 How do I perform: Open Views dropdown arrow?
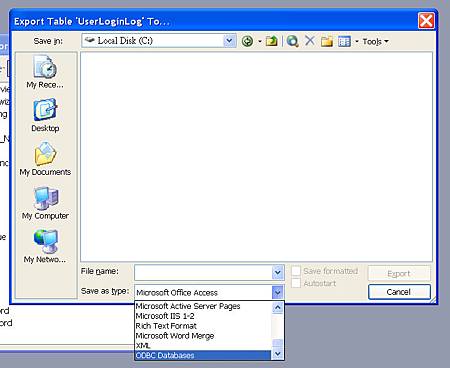coord(357,42)
